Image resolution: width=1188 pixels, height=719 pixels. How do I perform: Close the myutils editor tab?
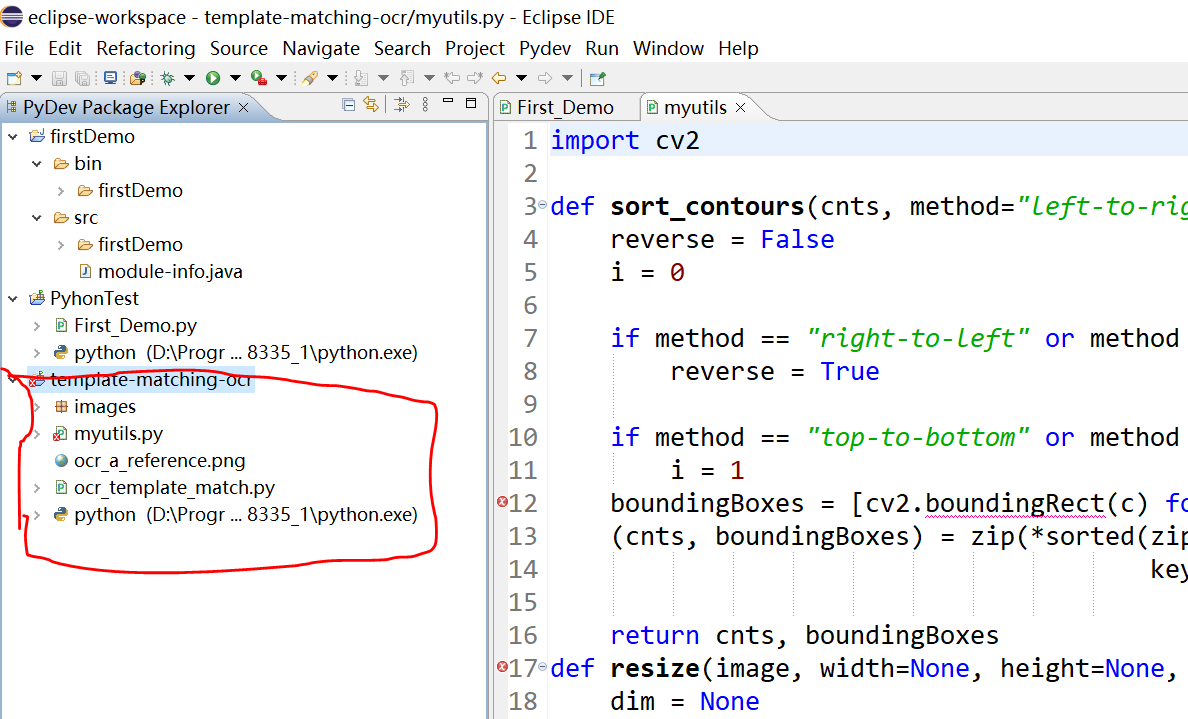[x=740, y=108]
